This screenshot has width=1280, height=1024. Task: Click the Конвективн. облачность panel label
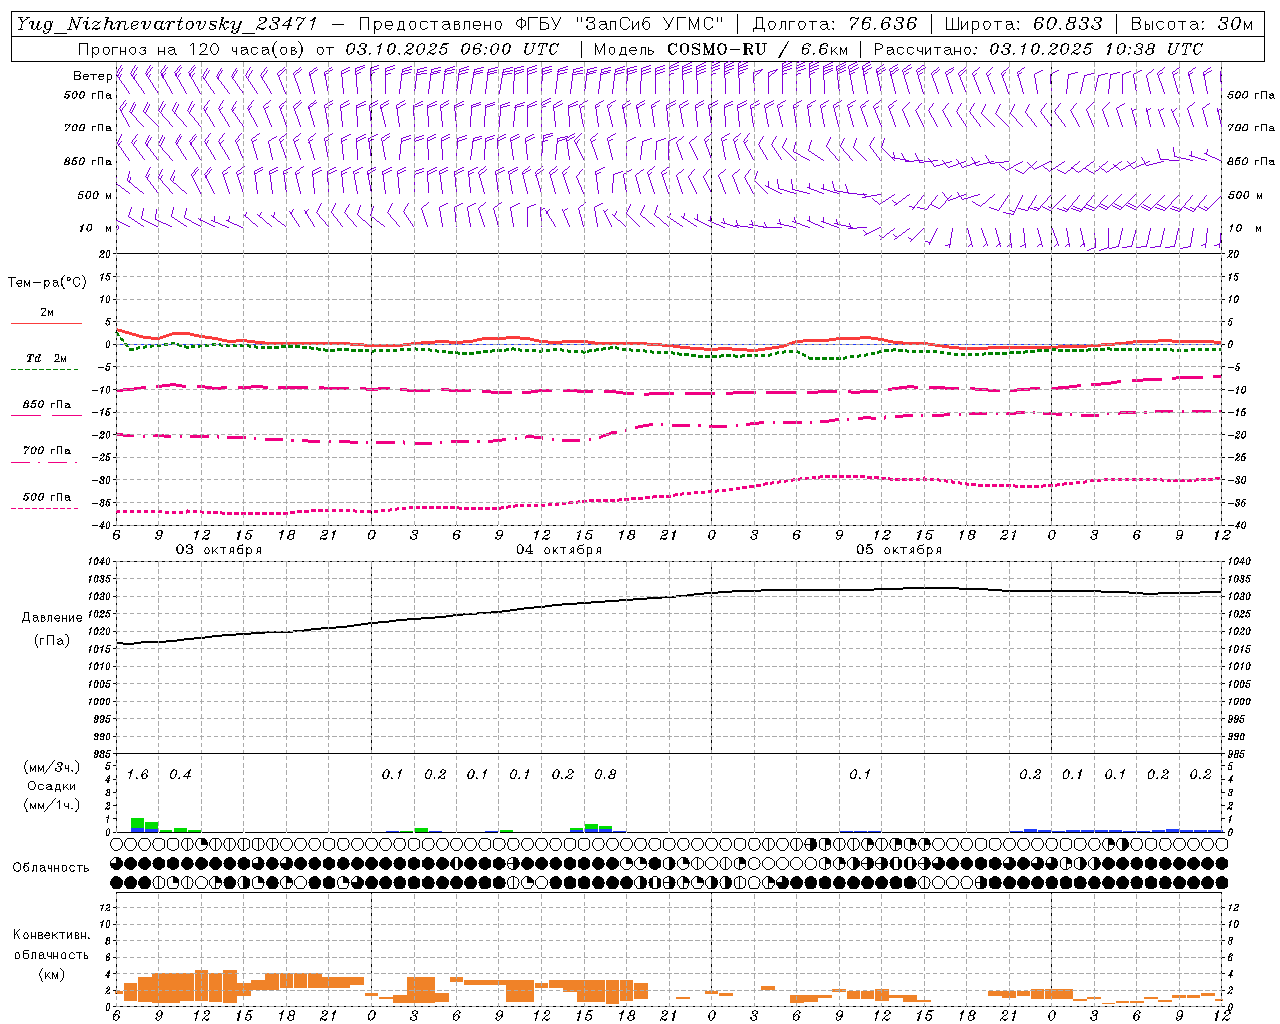(51, 945)
